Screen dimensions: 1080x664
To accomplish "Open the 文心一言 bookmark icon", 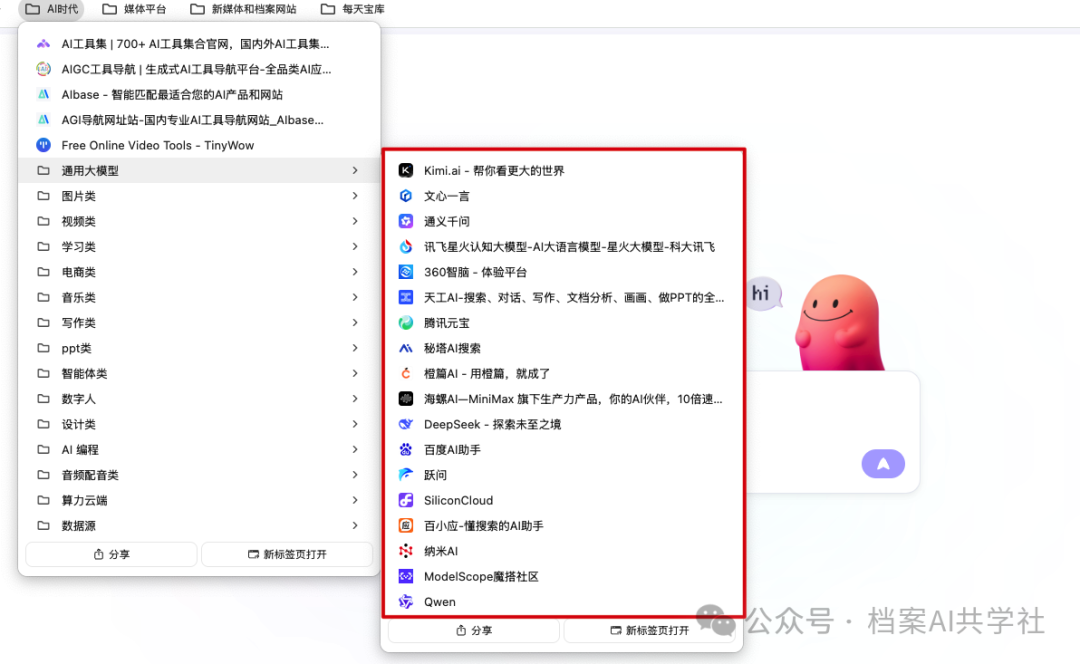I will click(406, 196).
